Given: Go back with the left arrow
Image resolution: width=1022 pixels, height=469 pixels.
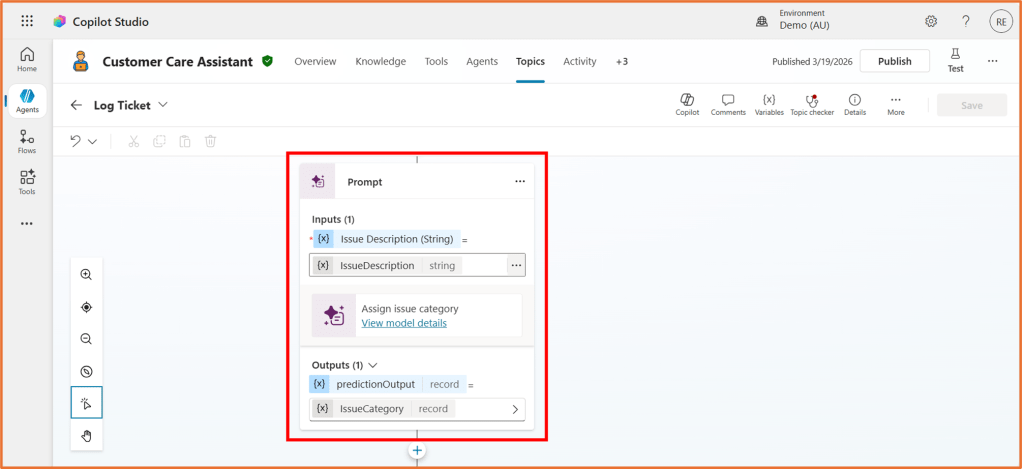Looking at the screenshot, I should point(76,105).
